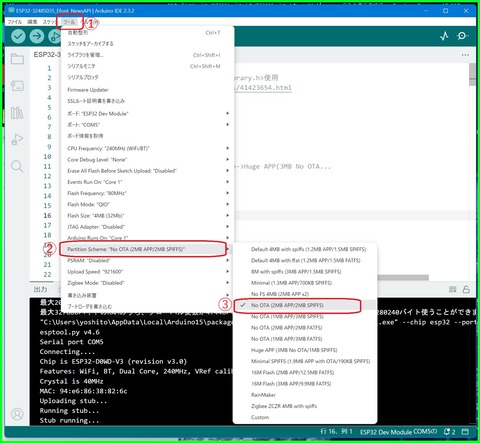The height and width of the screenshot is (443, 480).
Task: Click ESP32 Dev Module COM5 status text
Action: [398, 432]
